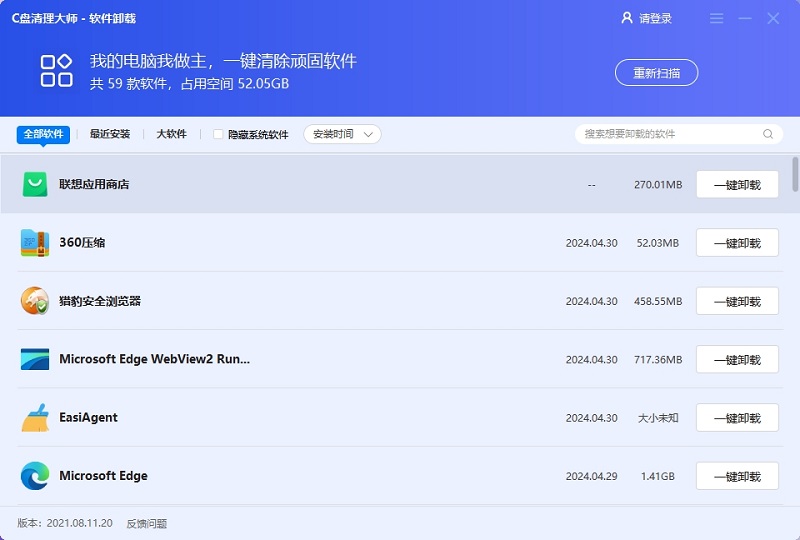Click the four-squares software uninstall logo
800x540 pixels.
point(56,70)
